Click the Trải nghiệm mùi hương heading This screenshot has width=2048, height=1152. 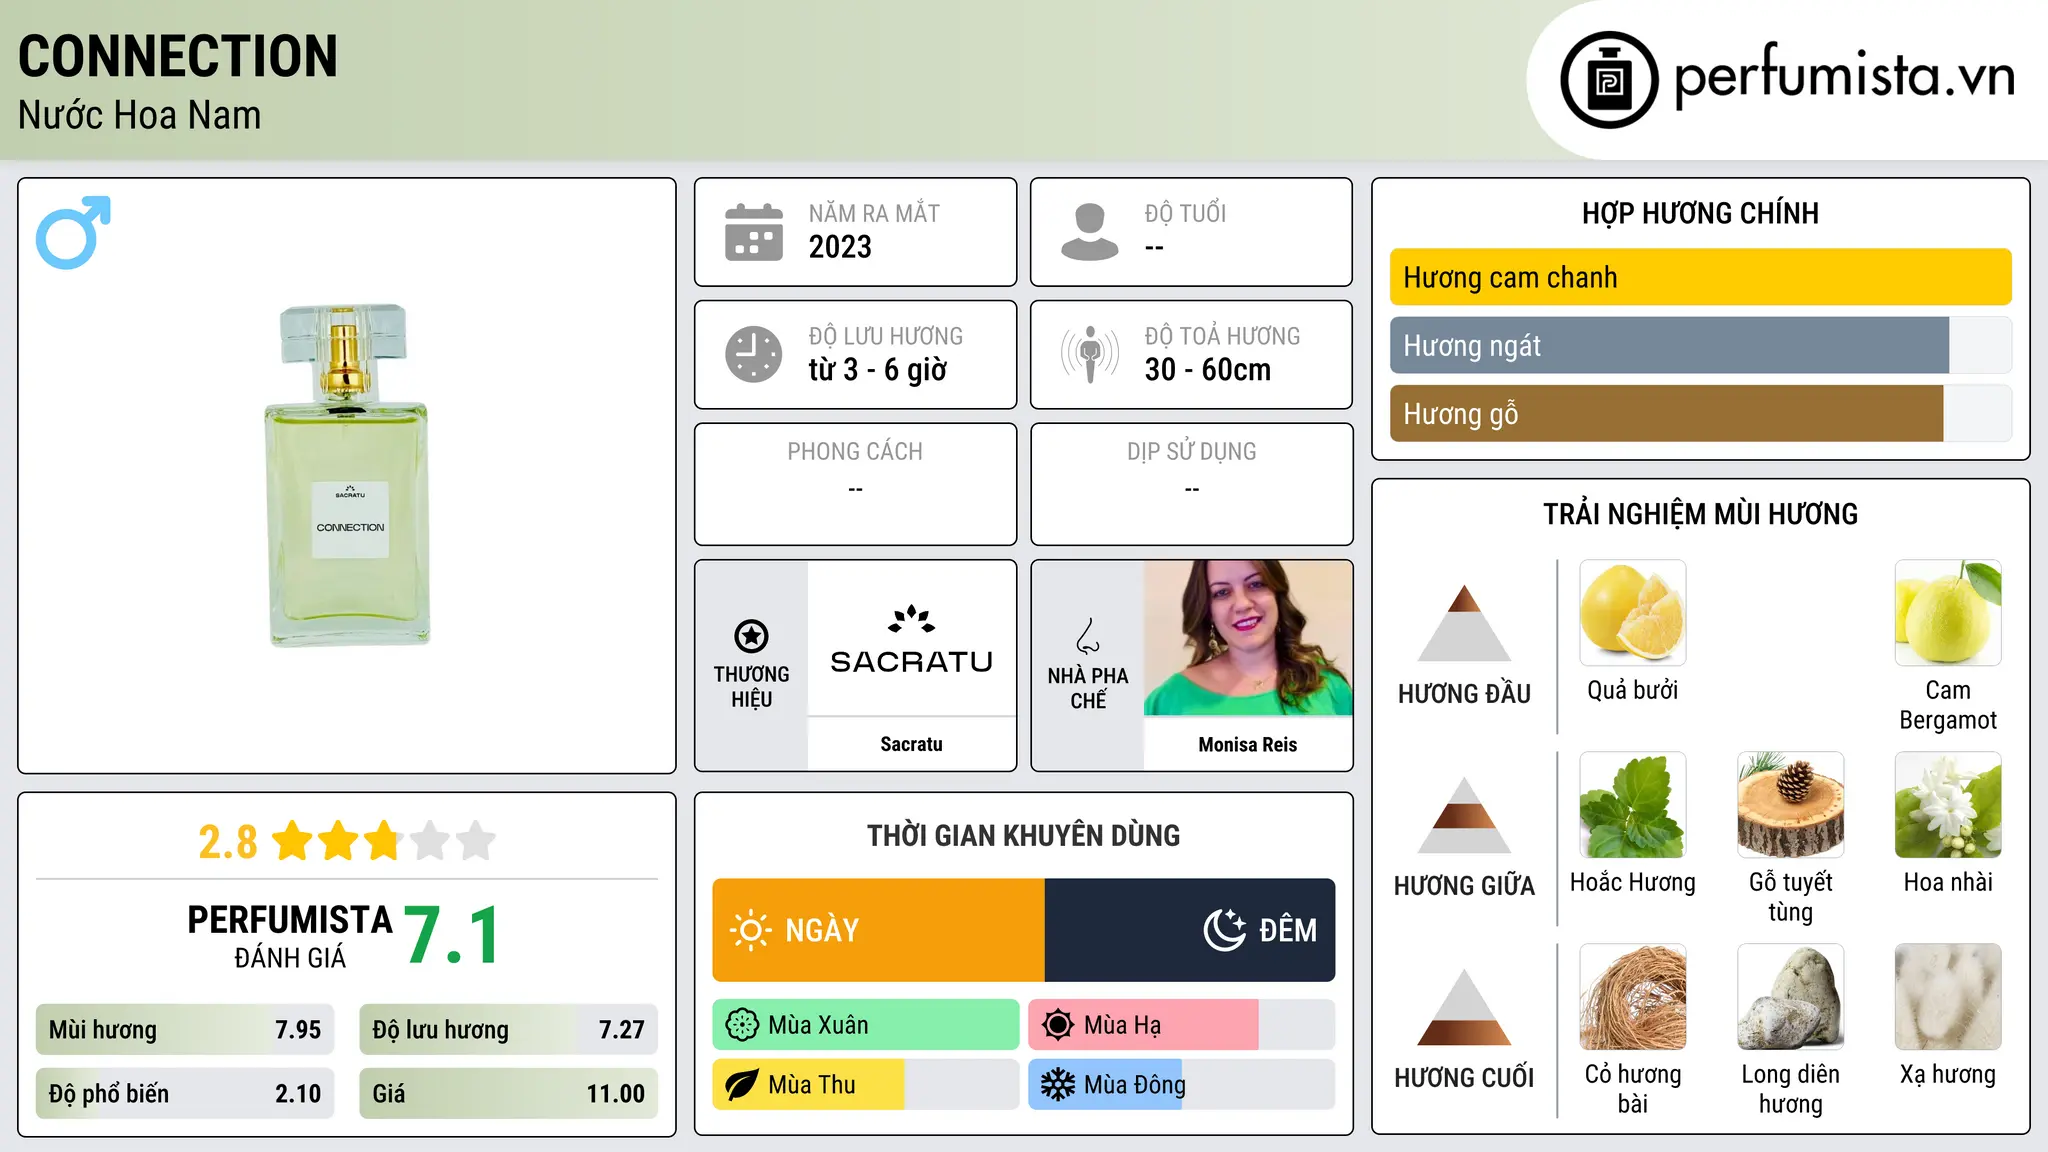1701,514
